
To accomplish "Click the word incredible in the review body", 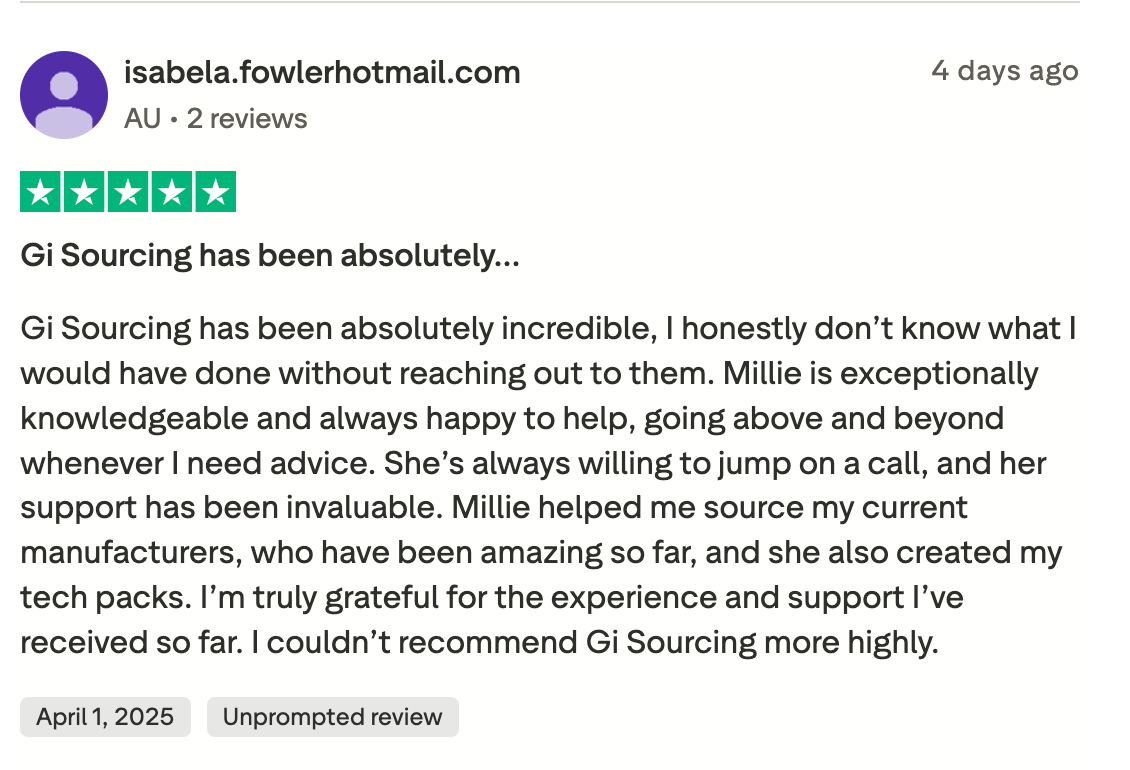I will 579,329.
